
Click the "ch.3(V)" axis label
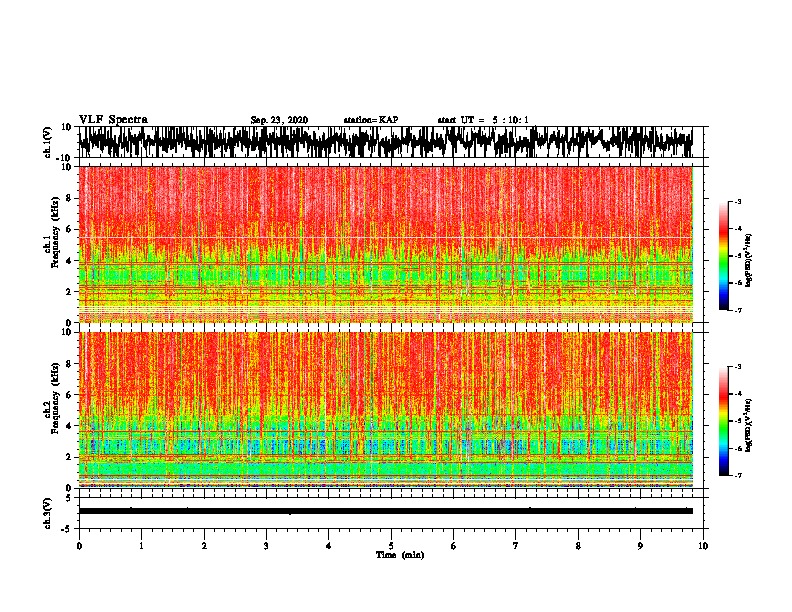click(x=48, y=513)
